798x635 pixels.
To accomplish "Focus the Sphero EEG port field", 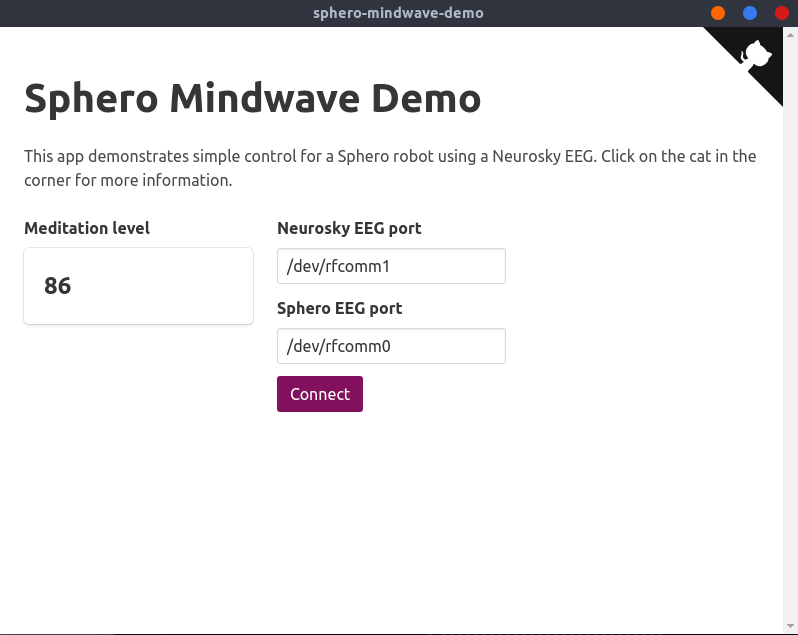I will pos(391,346).
